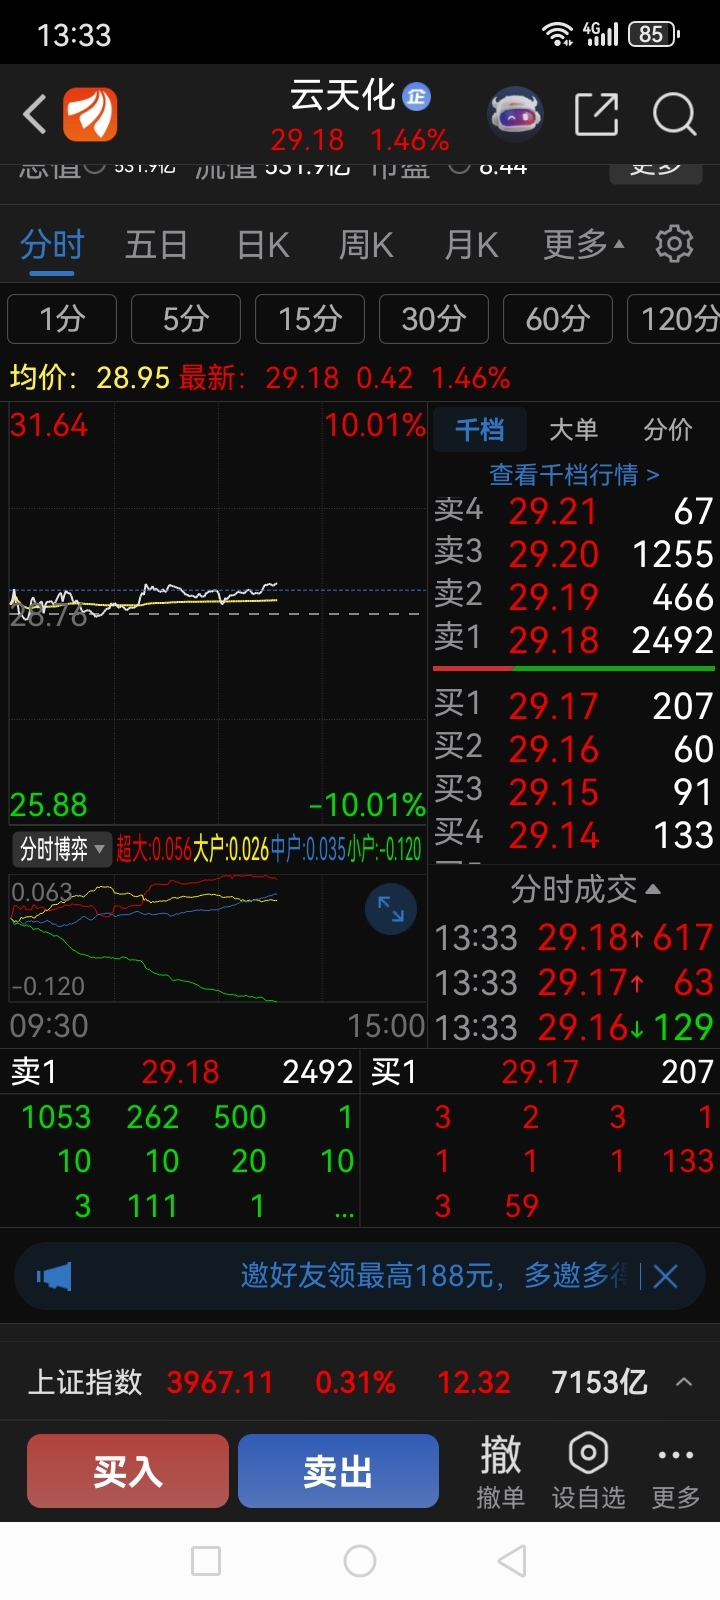Image resolution: width=720 pixels, height=1600 pixels.
Task: Tap the 卖4 price 29.21 order row
Action: click(x=574, y=511)
